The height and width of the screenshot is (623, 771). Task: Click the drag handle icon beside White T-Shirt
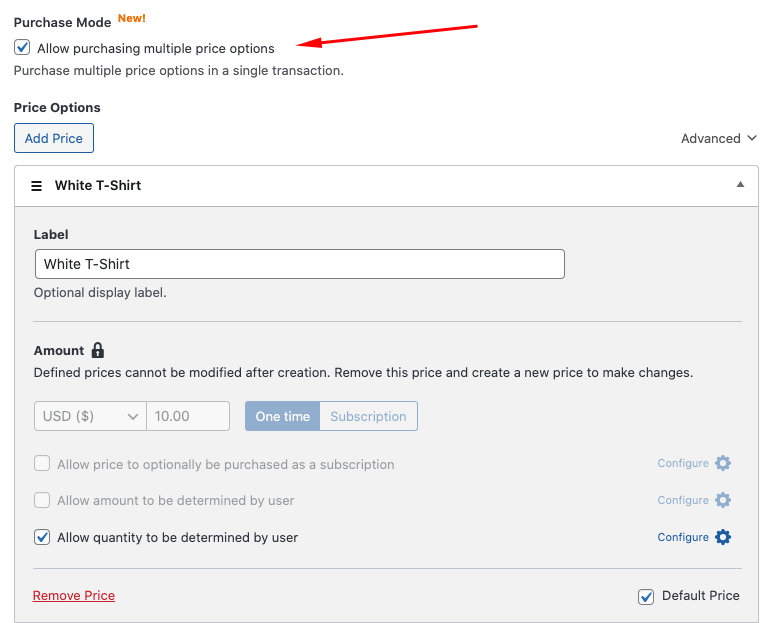[37, 185]
